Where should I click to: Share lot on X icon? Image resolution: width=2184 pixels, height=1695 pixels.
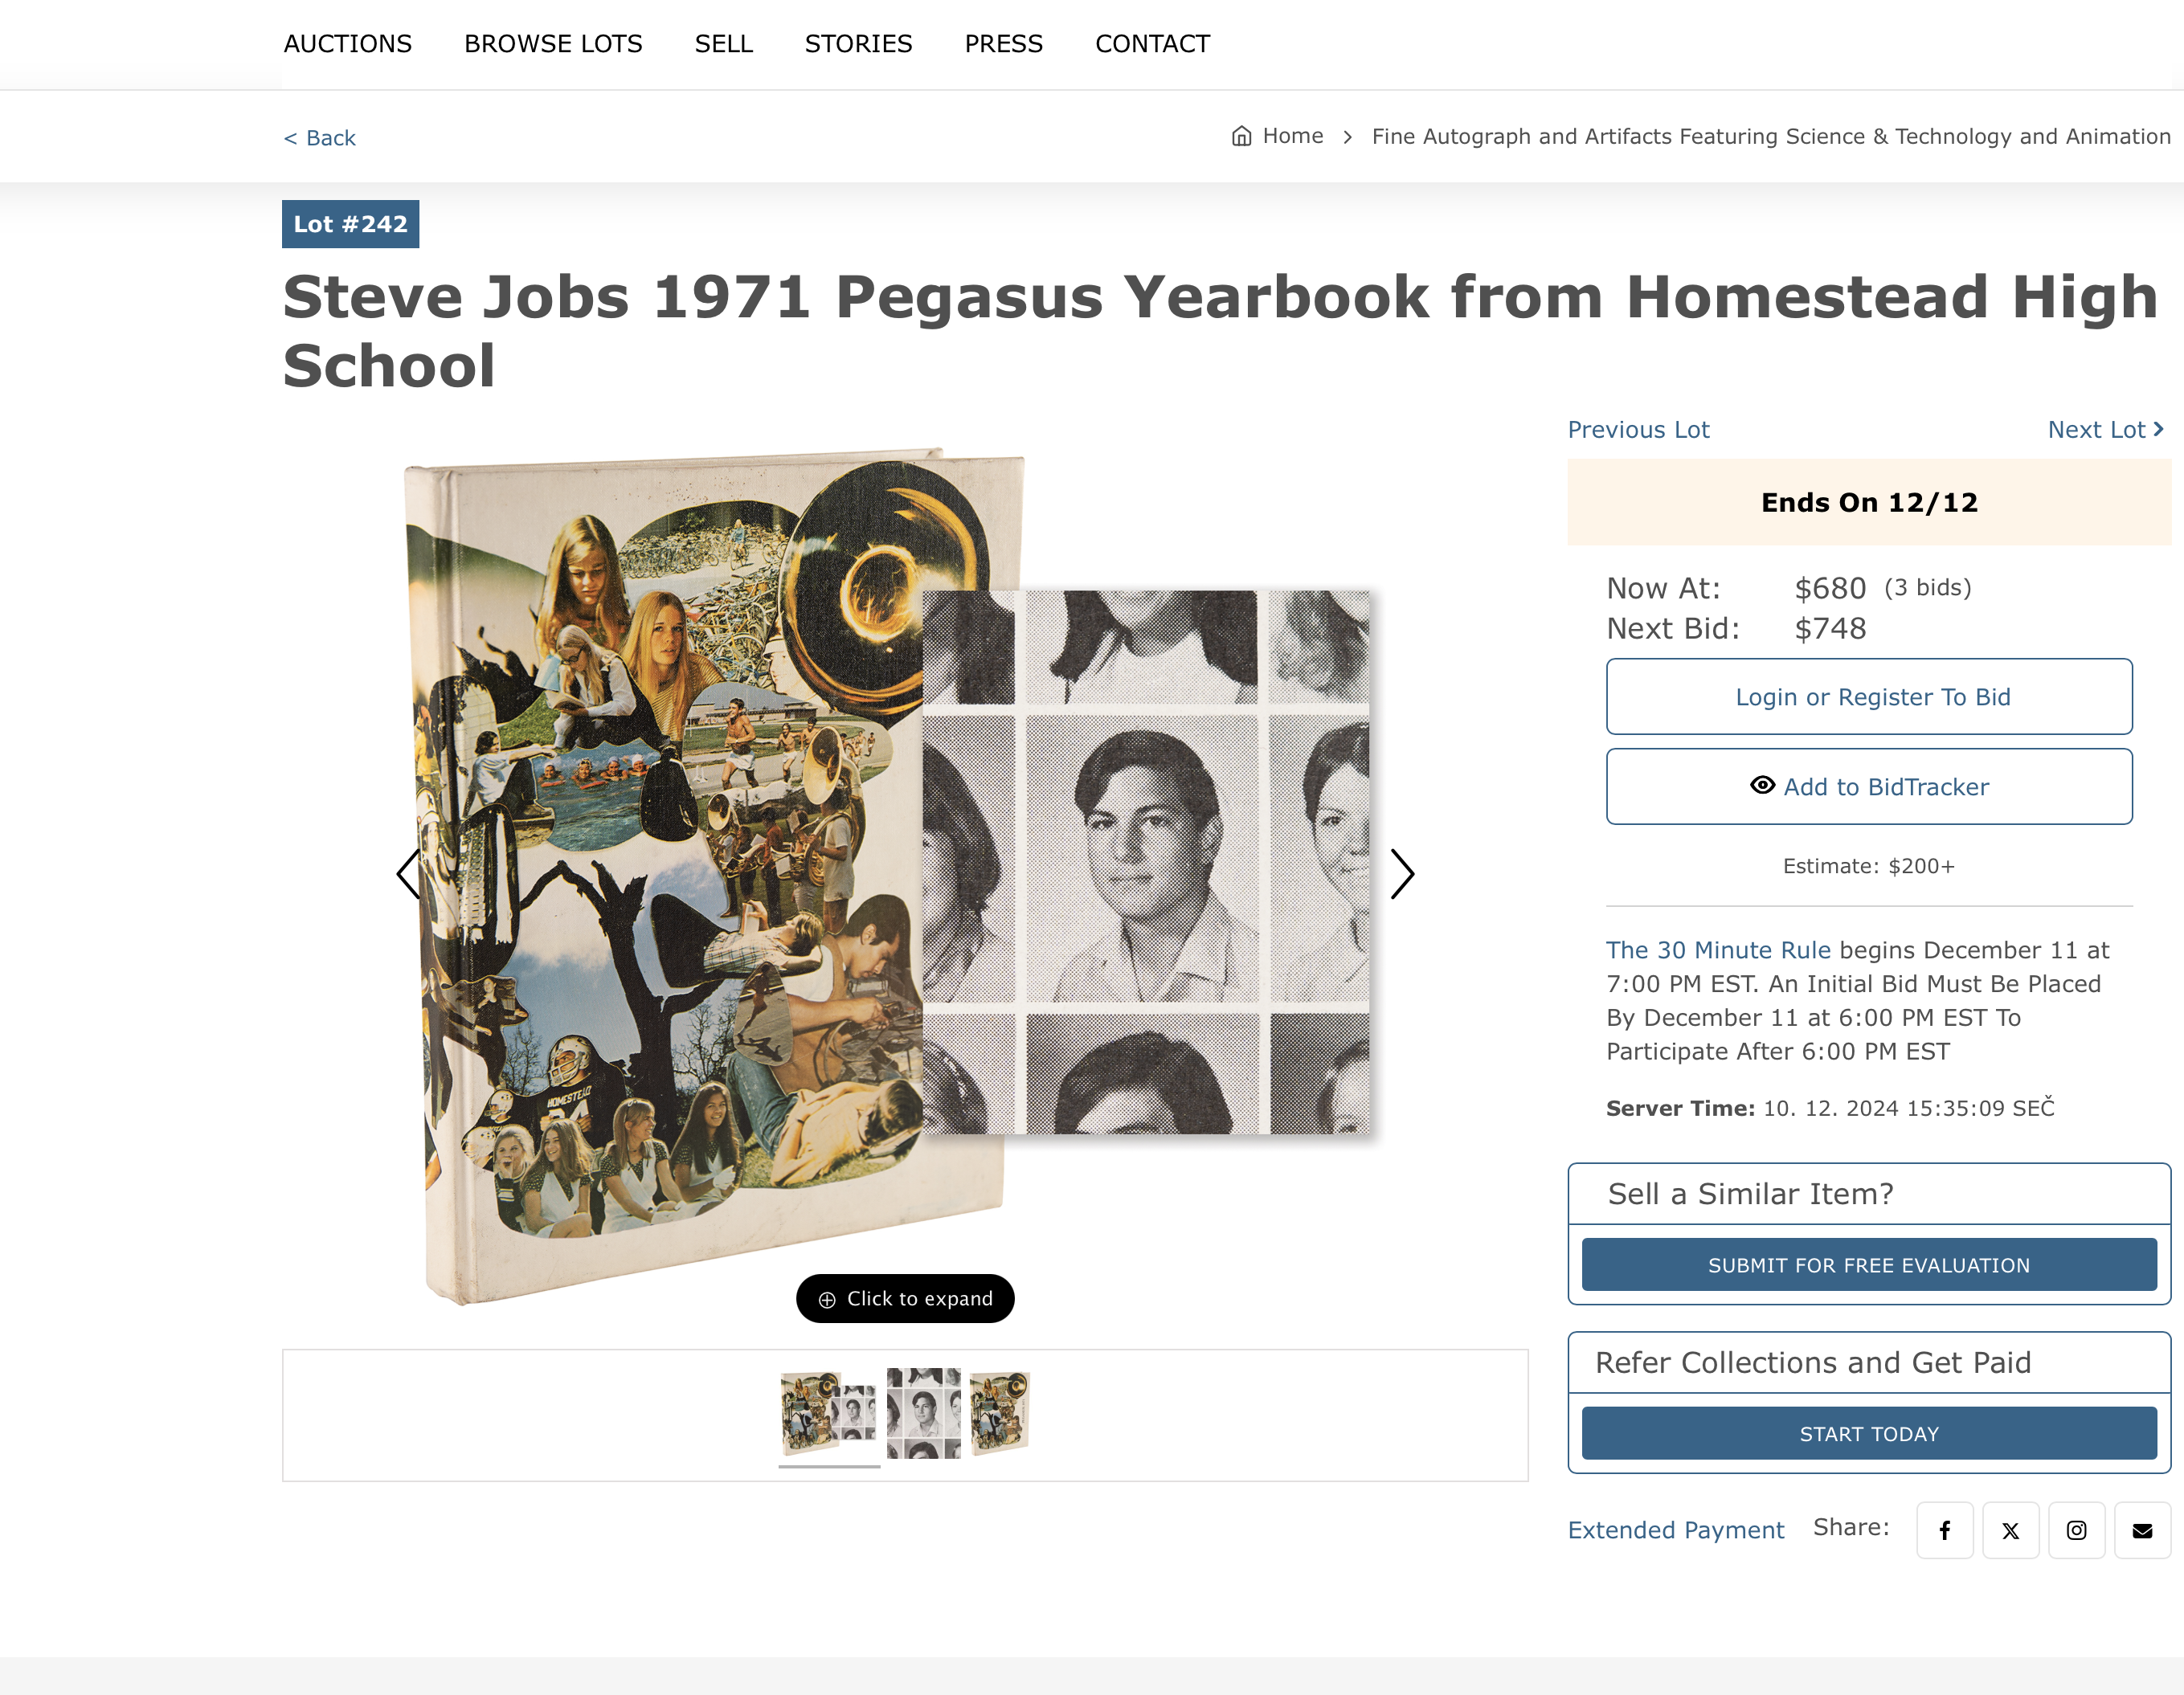coord(2010,1530)
